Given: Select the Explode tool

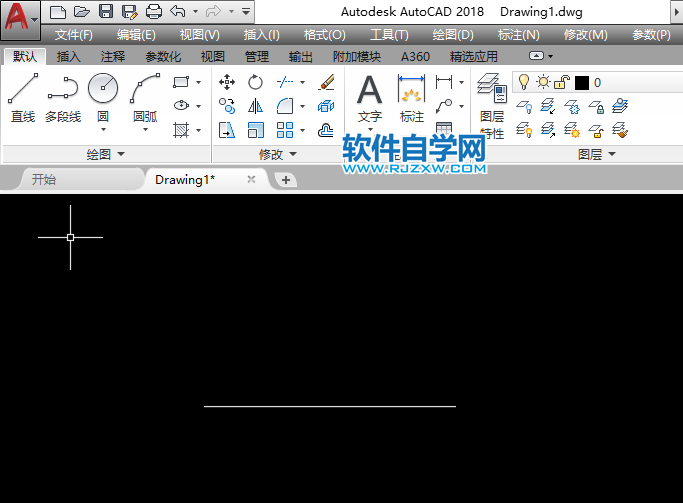Looking at the screenshot, I should [x=326, y=106].
